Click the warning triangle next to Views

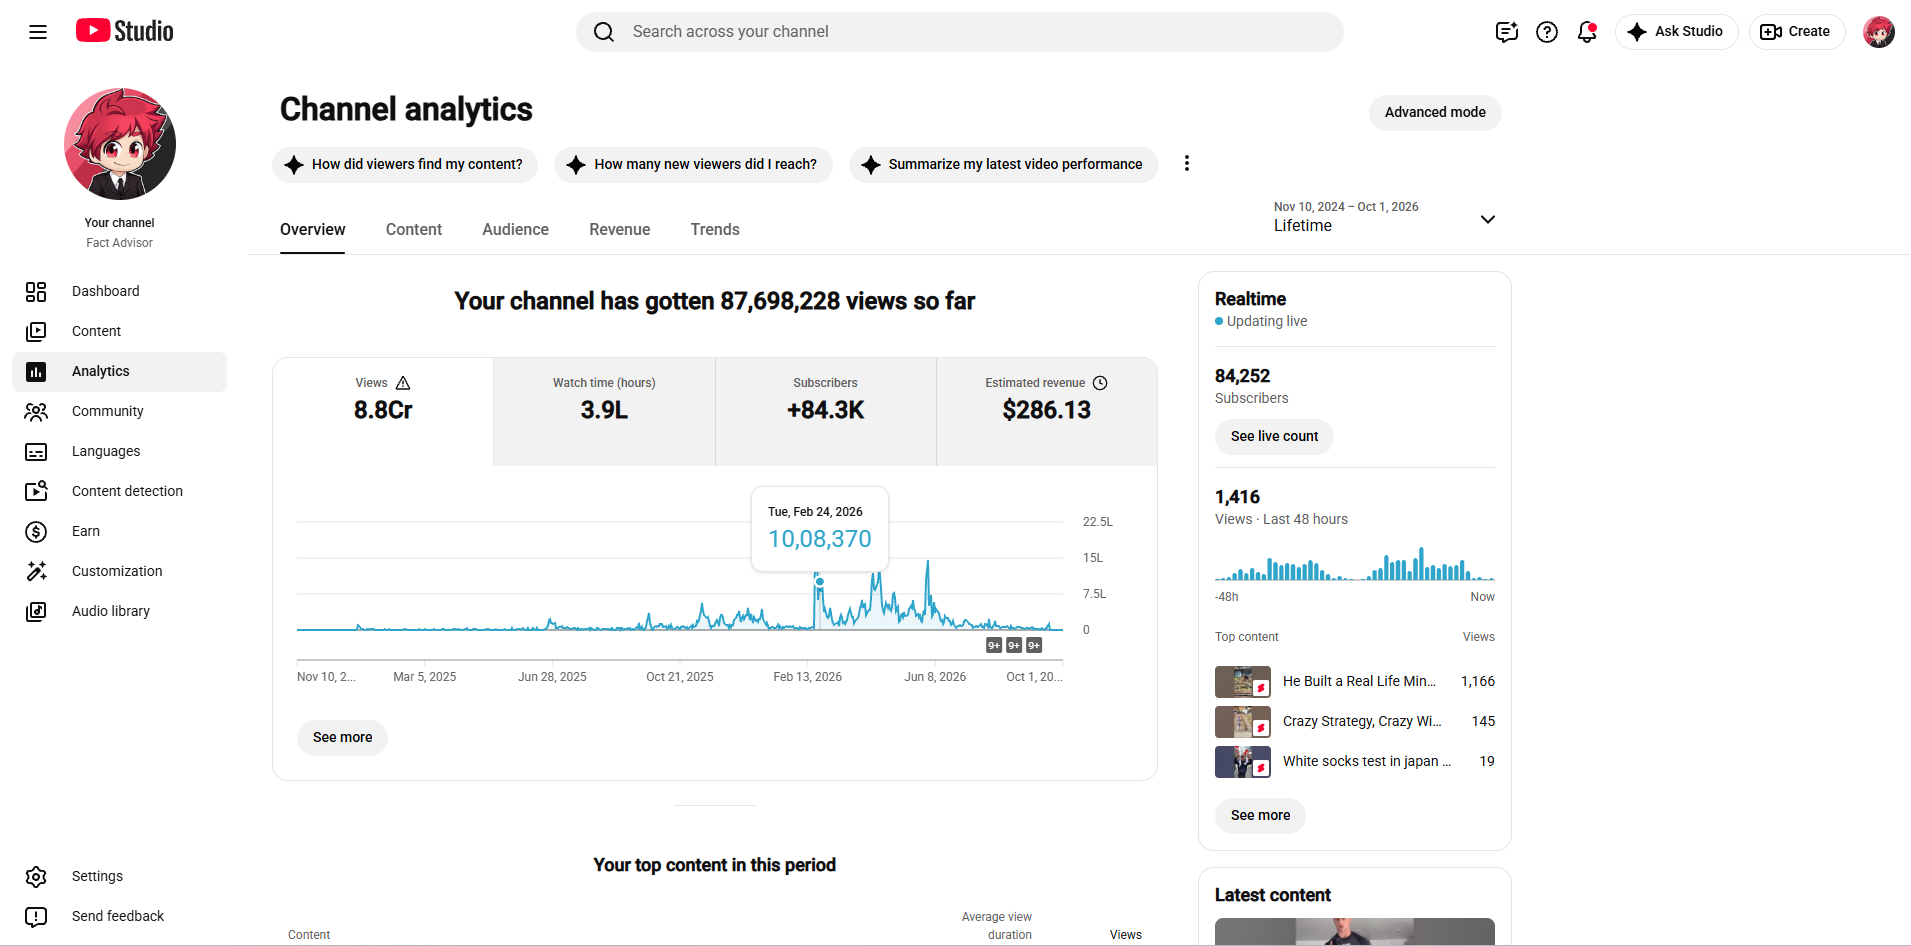coord(403,383)
